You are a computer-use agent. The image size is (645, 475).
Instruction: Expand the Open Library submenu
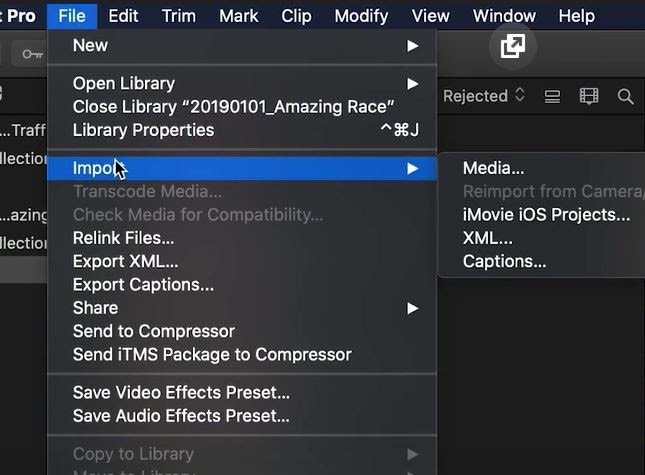pos(242,84)
